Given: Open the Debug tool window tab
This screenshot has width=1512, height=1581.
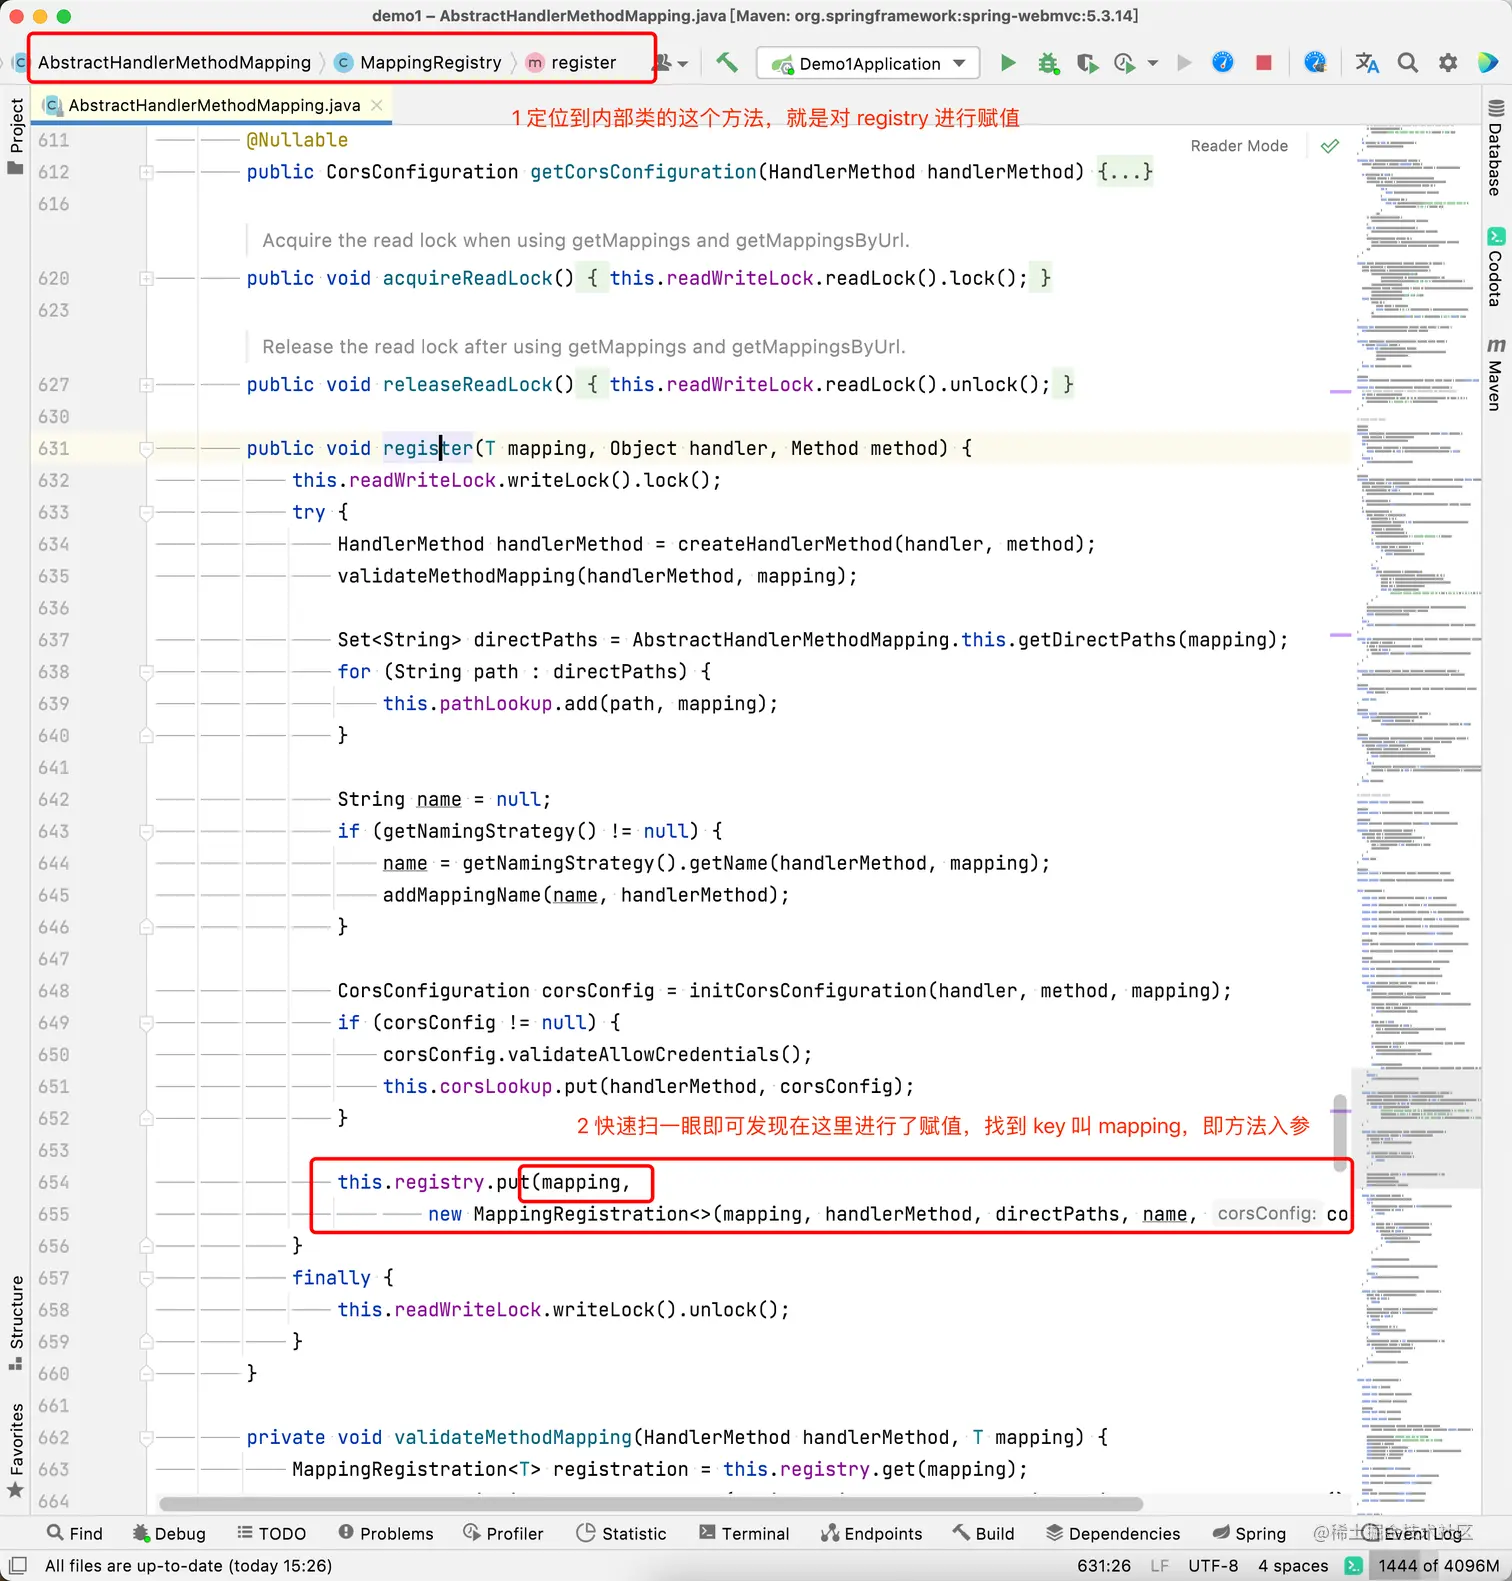Looking at the screenshot, I should pos(169,1533).
